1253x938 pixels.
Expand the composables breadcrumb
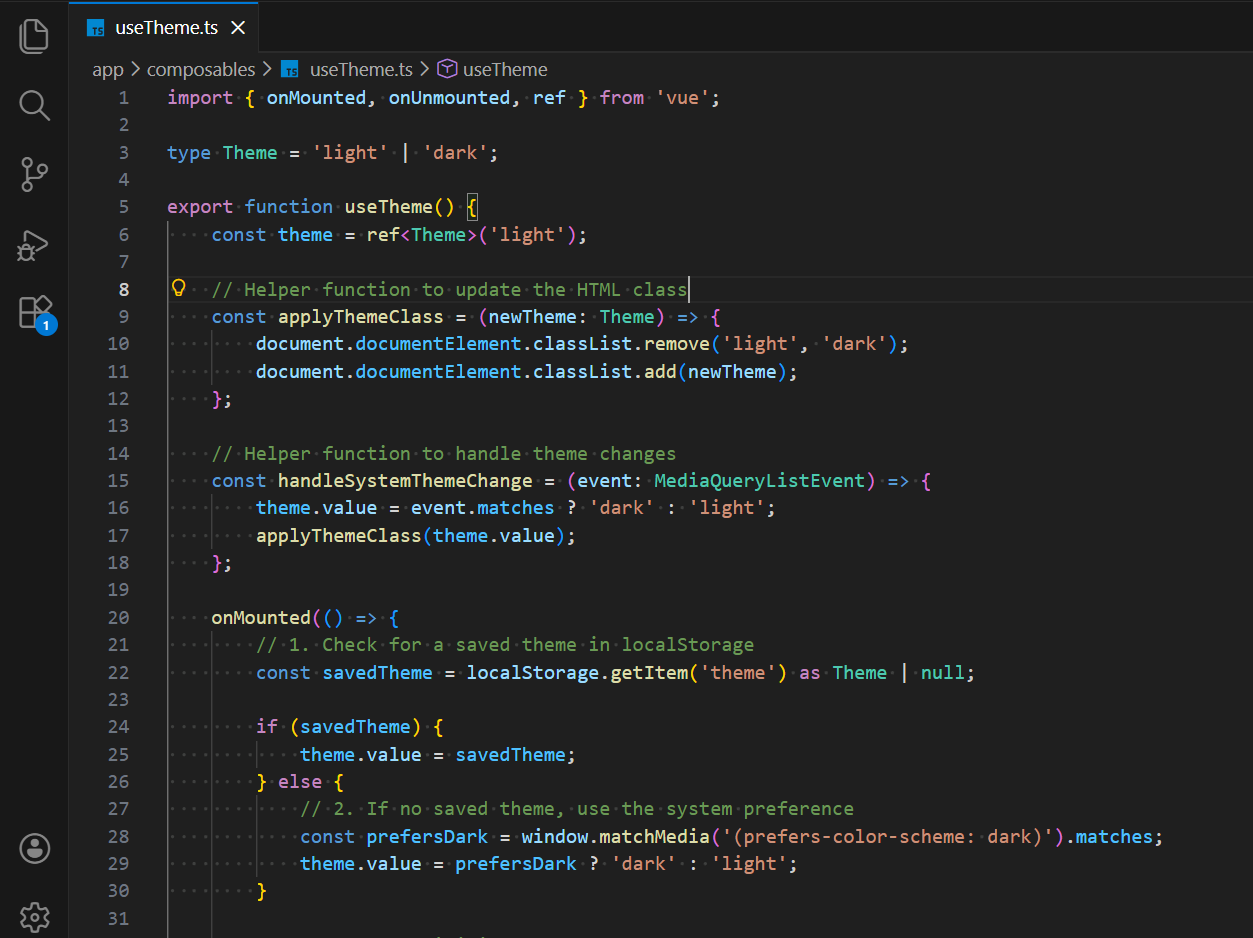pos(201,69)
